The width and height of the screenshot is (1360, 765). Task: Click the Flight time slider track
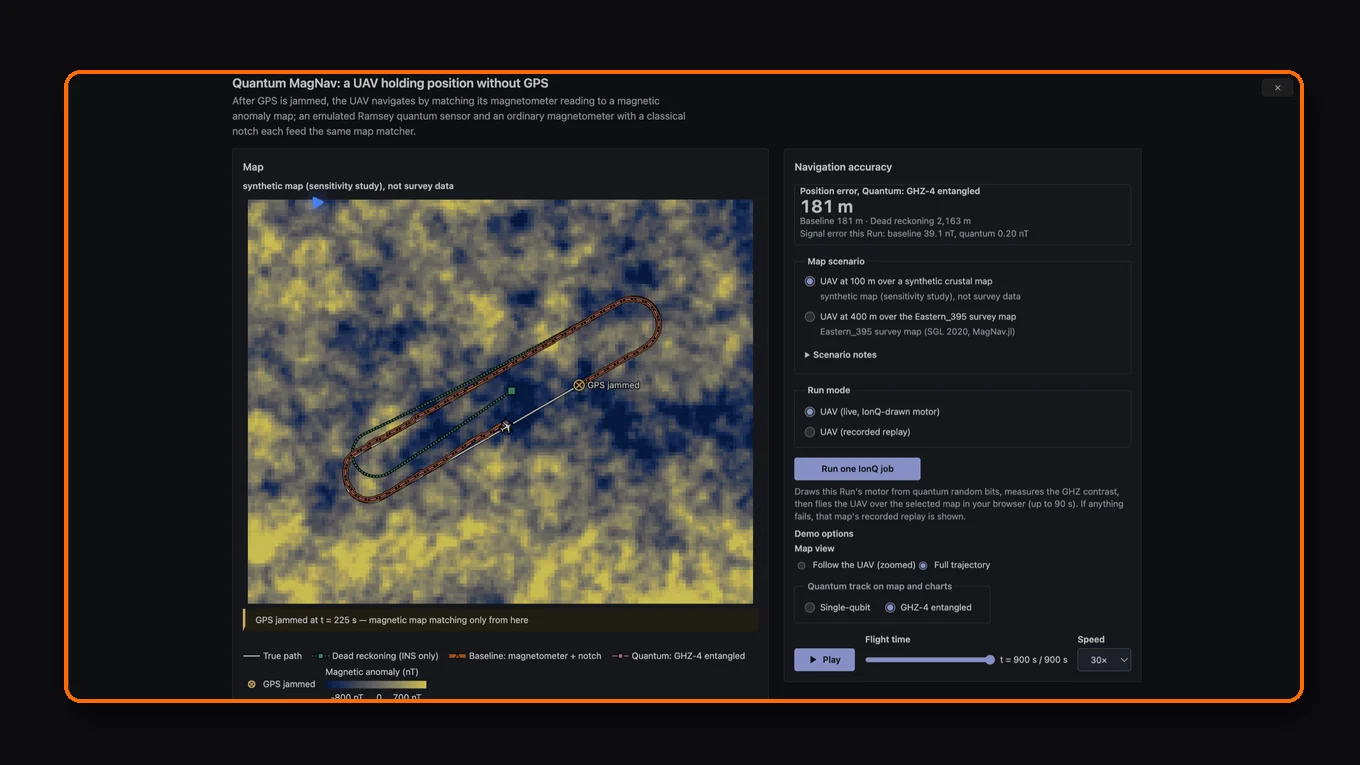[929, 660]
